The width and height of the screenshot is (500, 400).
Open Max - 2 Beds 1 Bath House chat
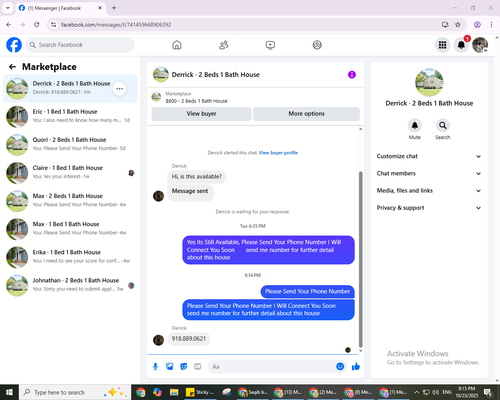70,201
